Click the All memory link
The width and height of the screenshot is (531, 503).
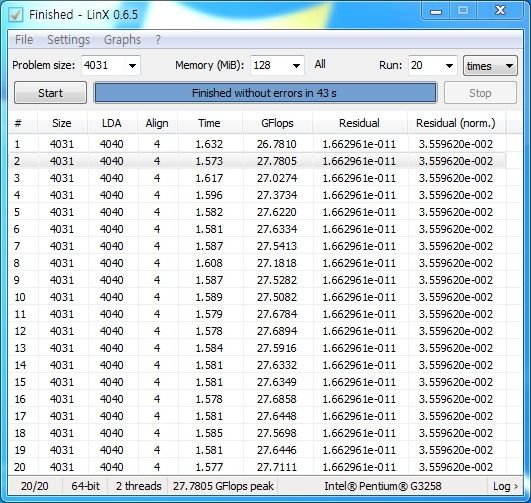click(x=320, y=64)
